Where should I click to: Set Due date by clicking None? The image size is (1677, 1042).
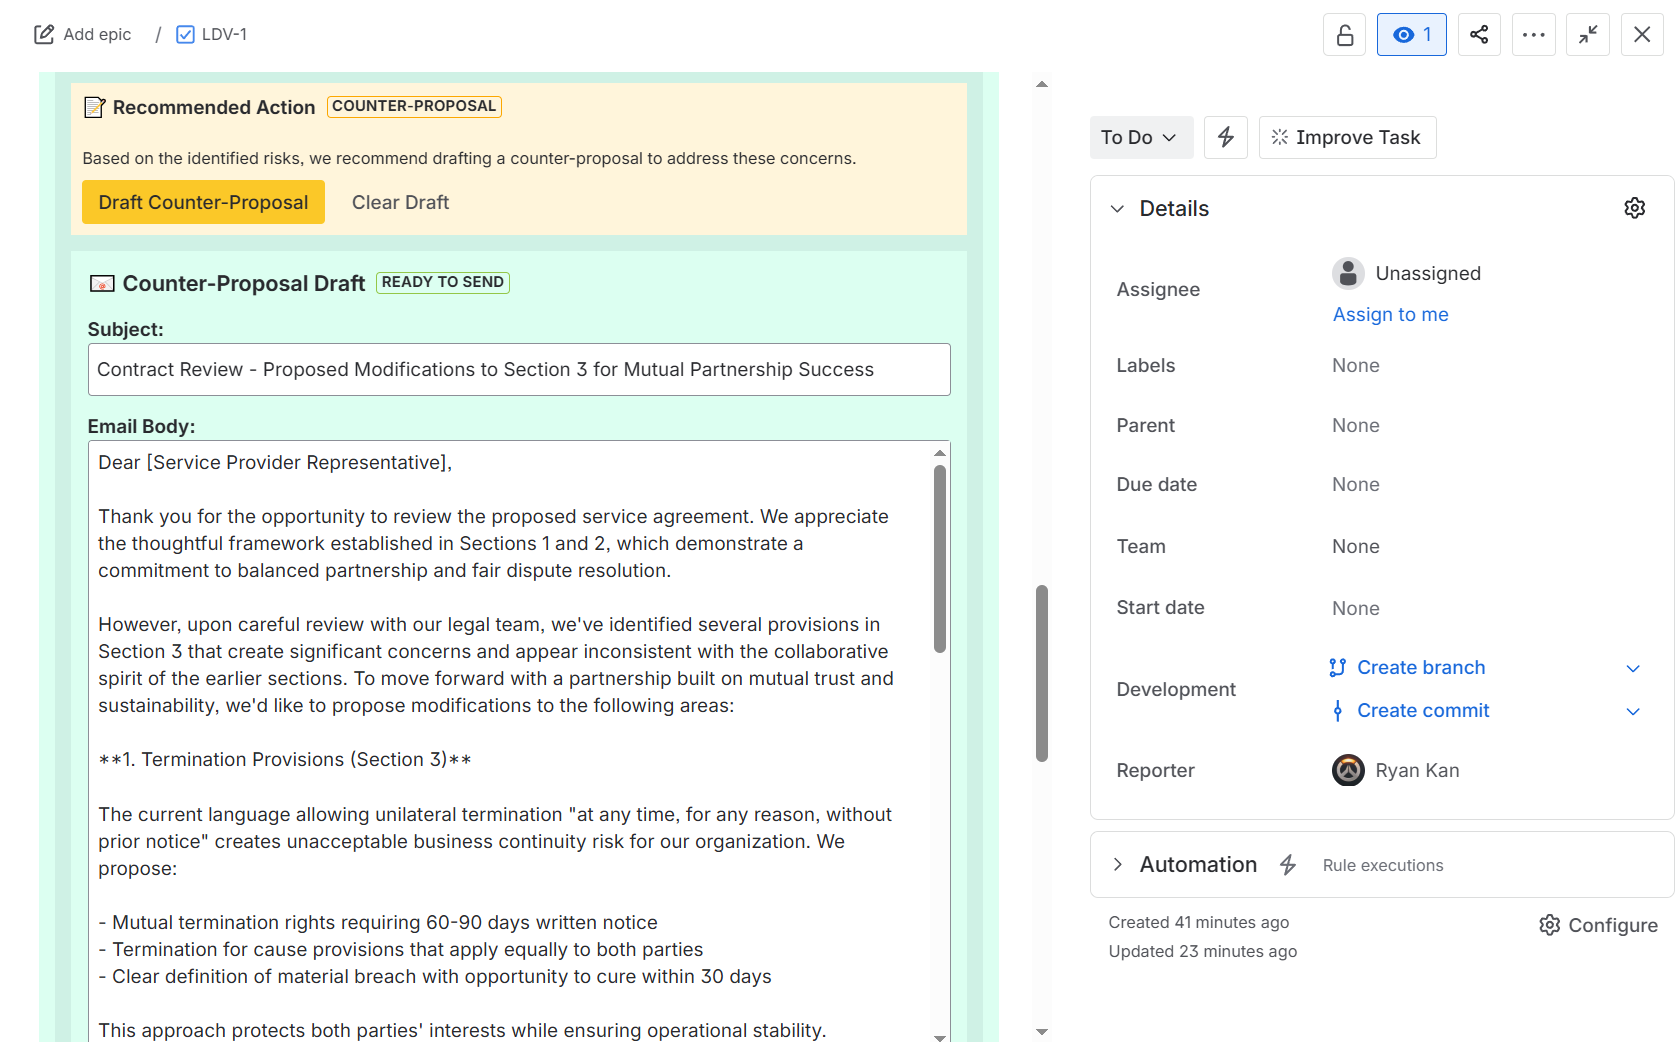click(1355, 485)
